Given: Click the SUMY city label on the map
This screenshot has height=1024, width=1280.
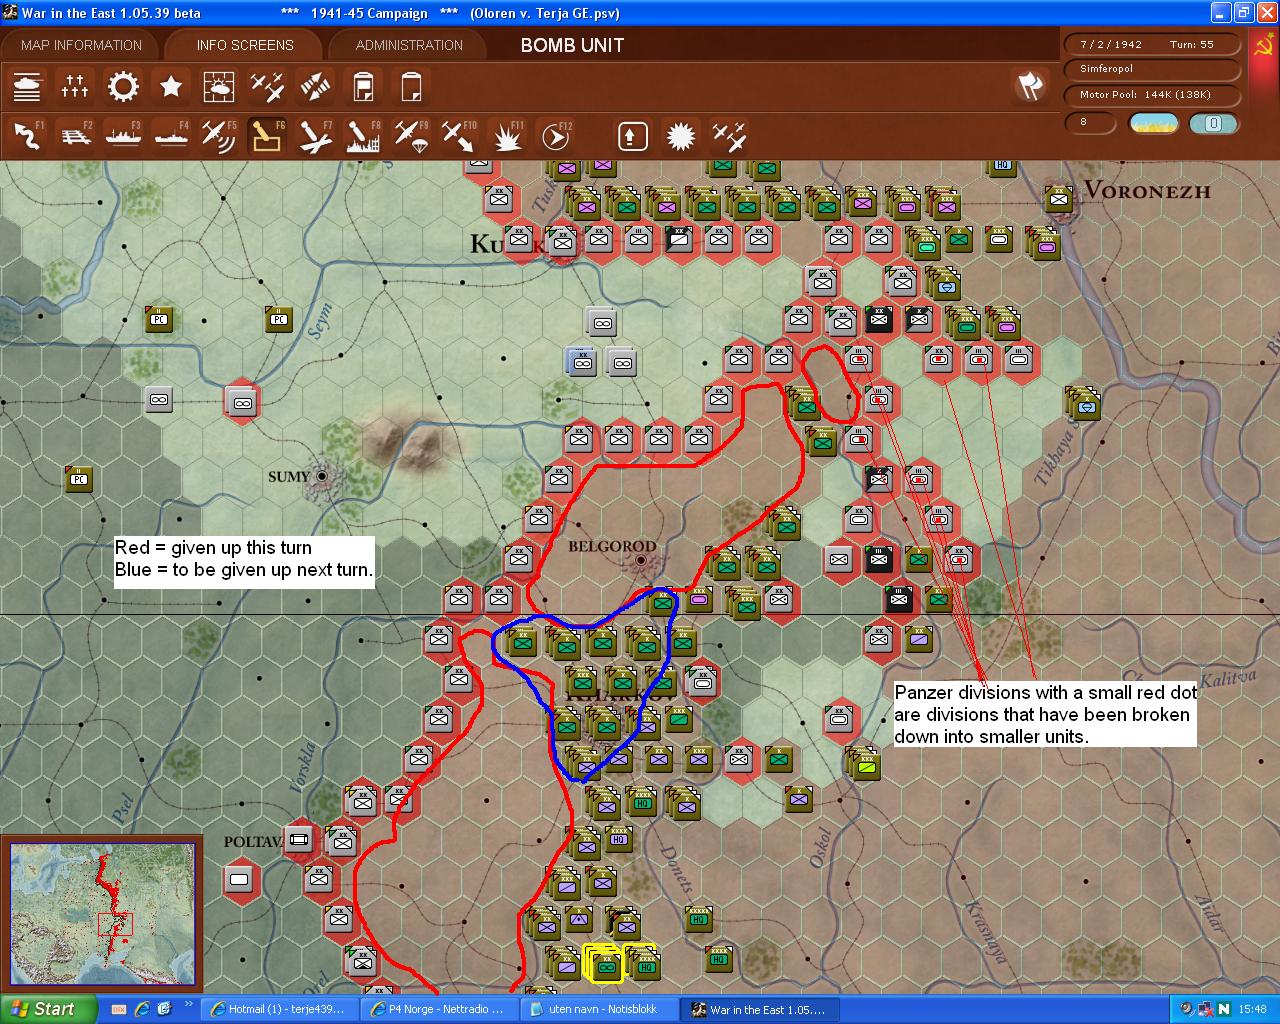Looking at the screenshot, I should coord(289,477).
